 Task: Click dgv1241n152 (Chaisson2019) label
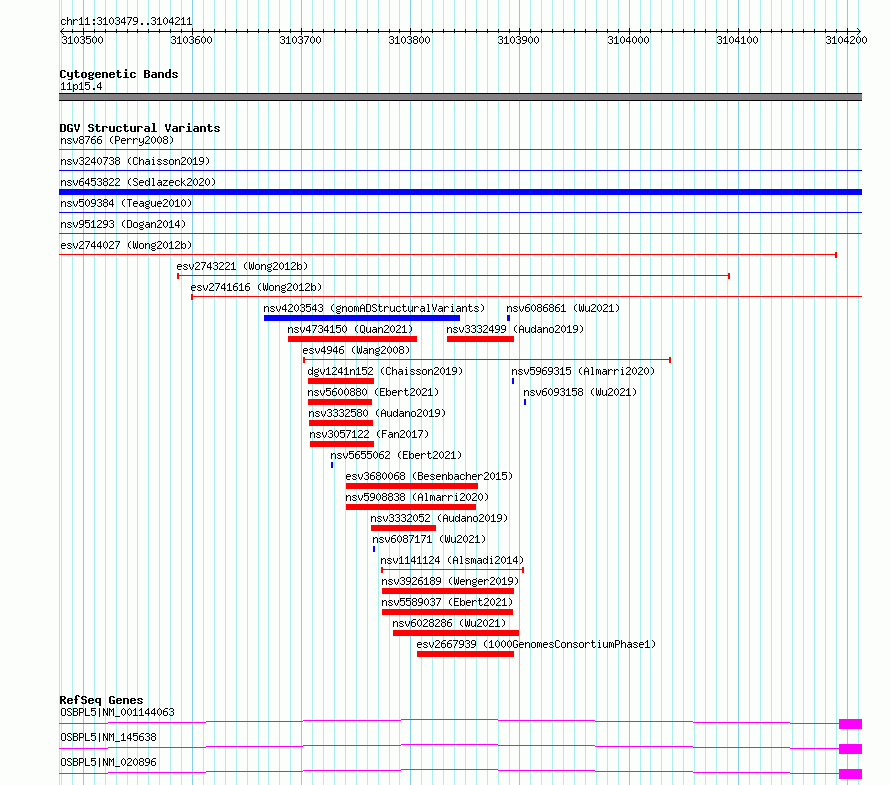pyautogui.click(x=385, y=371)
